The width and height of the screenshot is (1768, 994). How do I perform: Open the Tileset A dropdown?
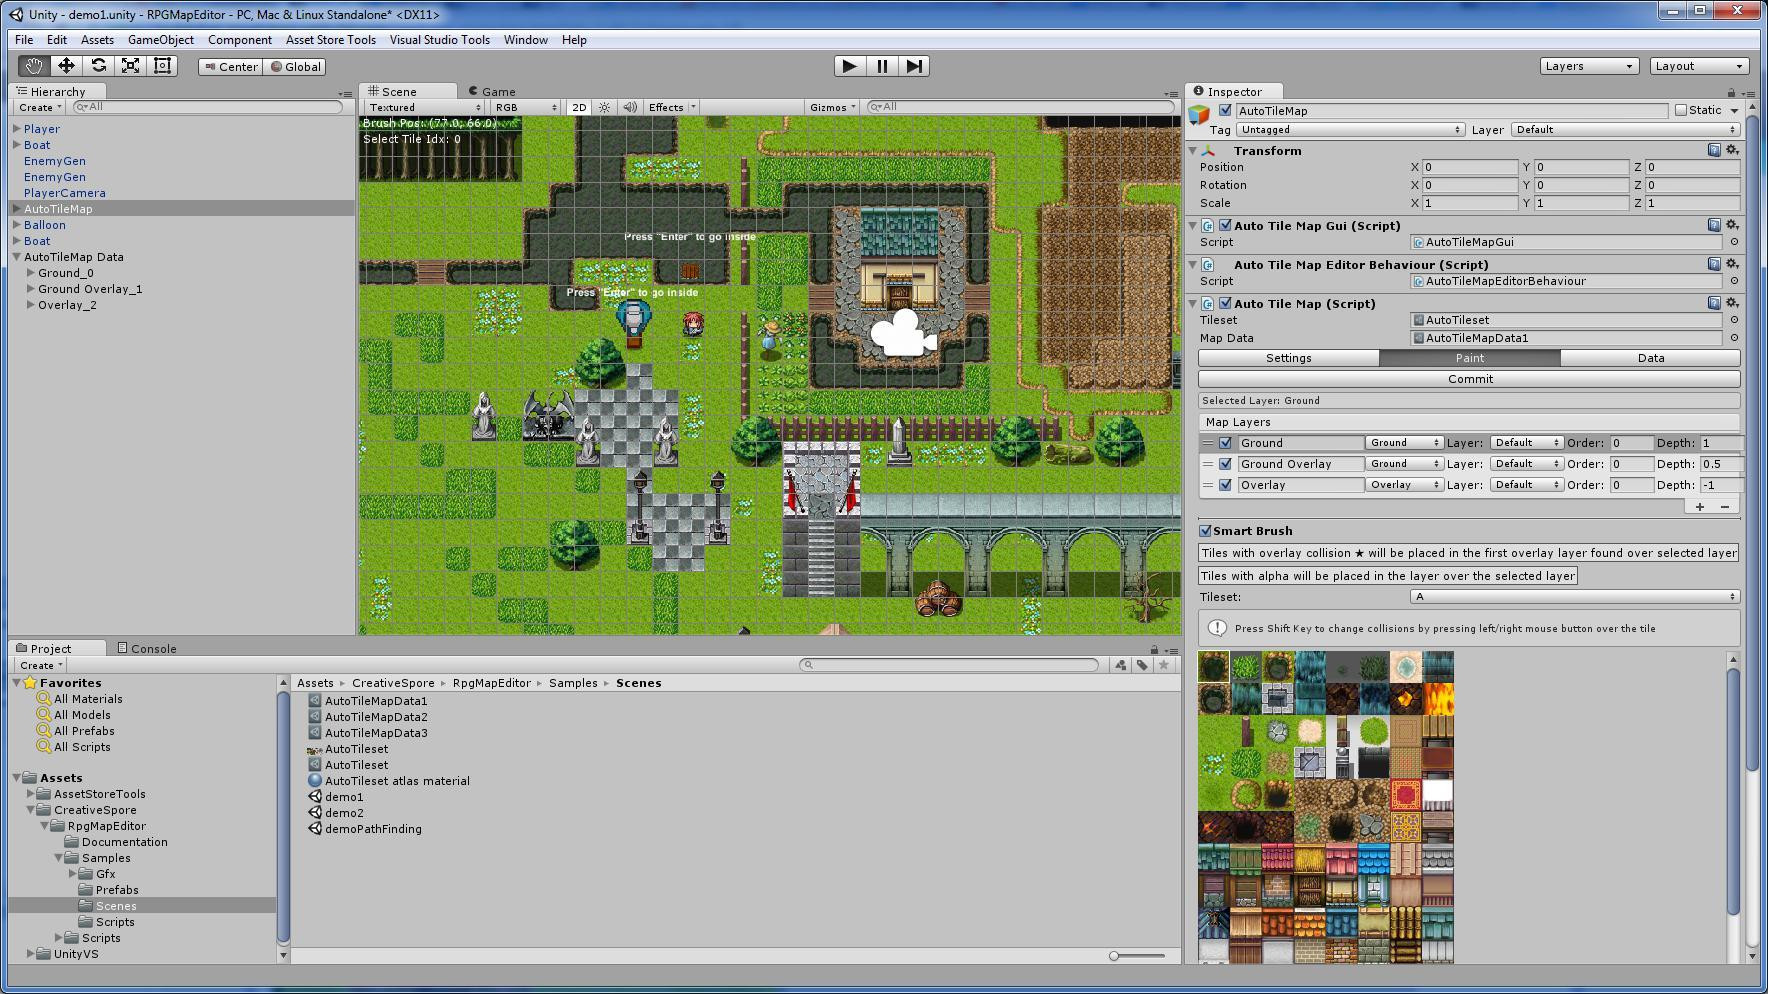point(1575,597)
